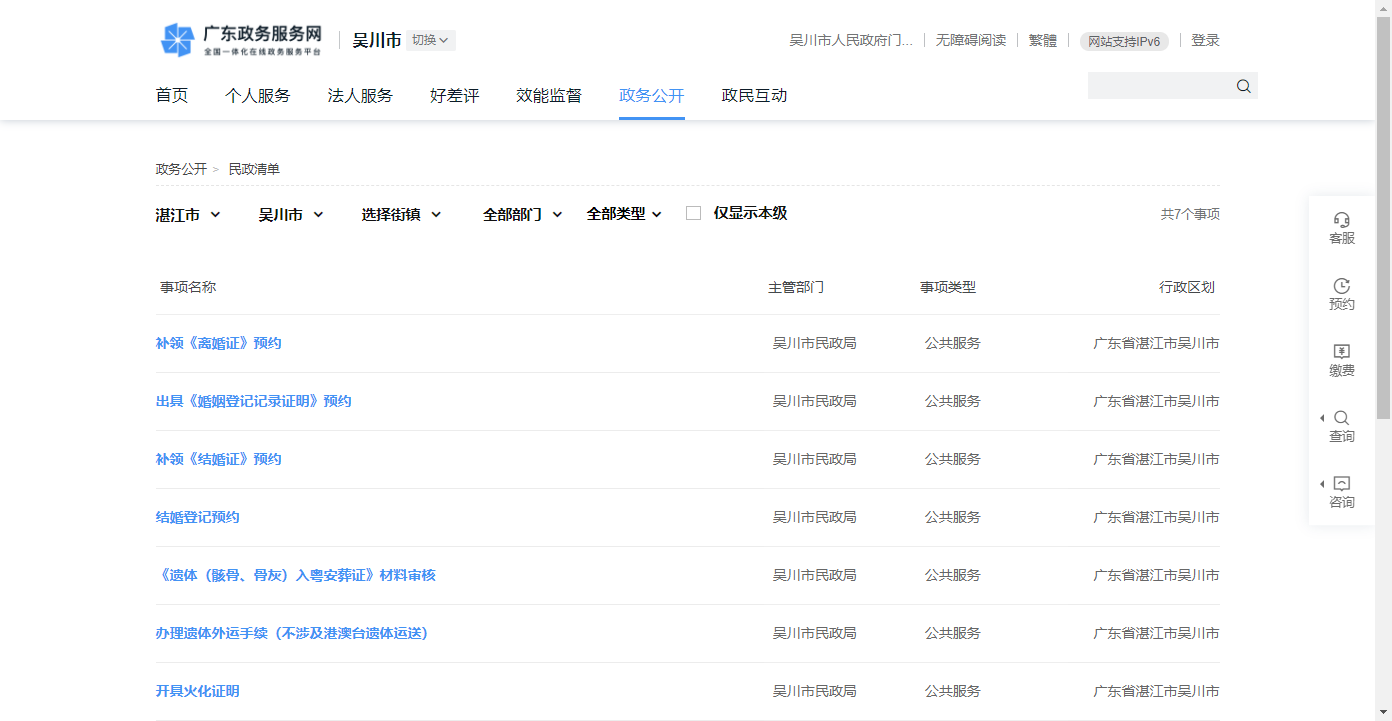Toggle the 仅显示本级 checkbox
The width and height of the screenshot is (1392, 721).
point(693,213)
